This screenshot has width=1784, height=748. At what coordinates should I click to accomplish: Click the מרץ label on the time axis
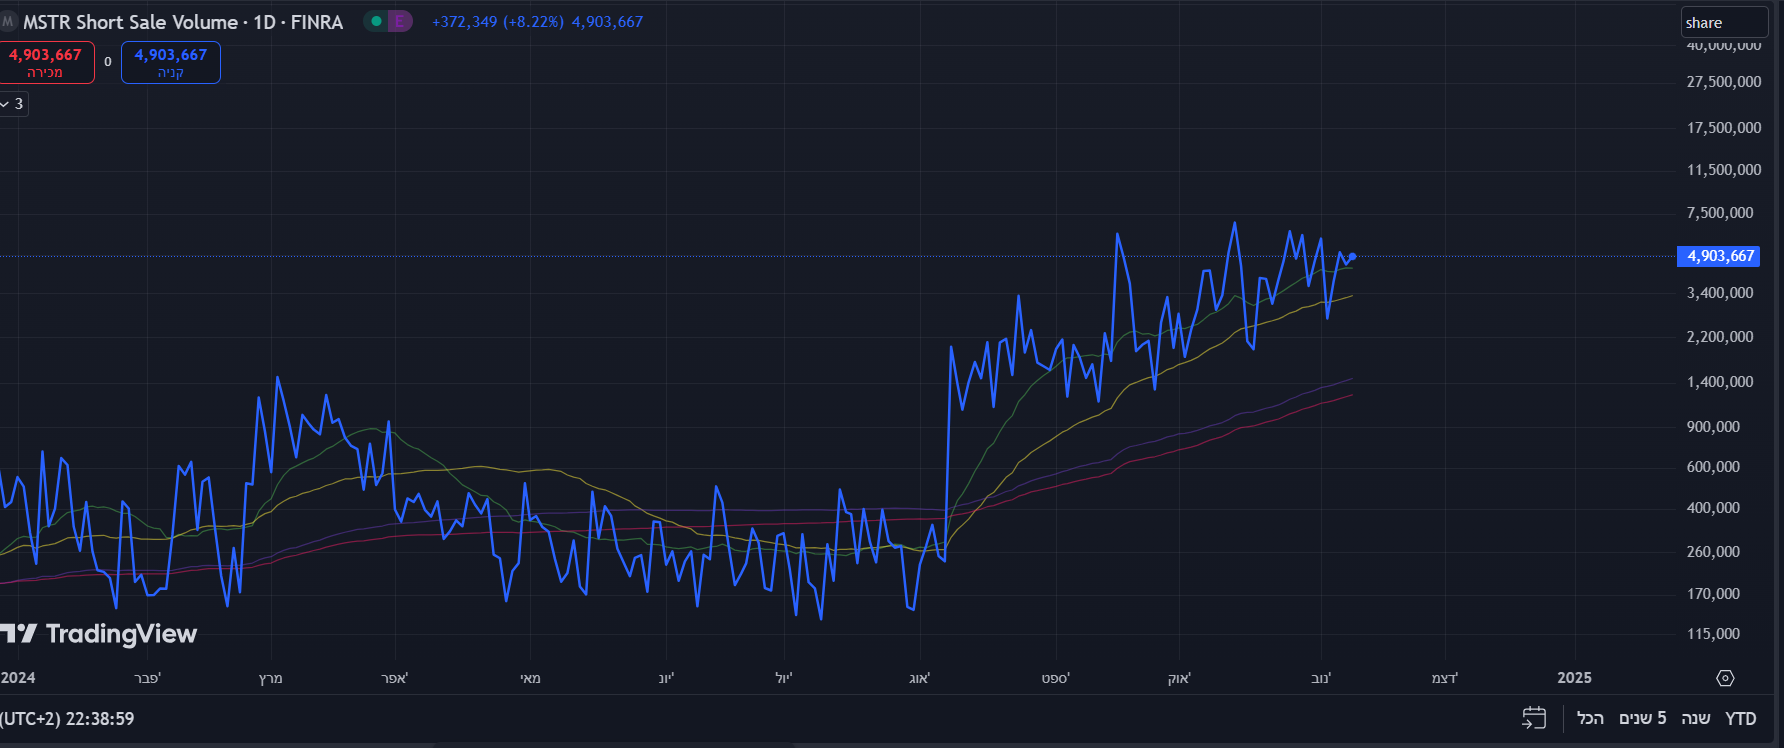click(x=271, y=678)
